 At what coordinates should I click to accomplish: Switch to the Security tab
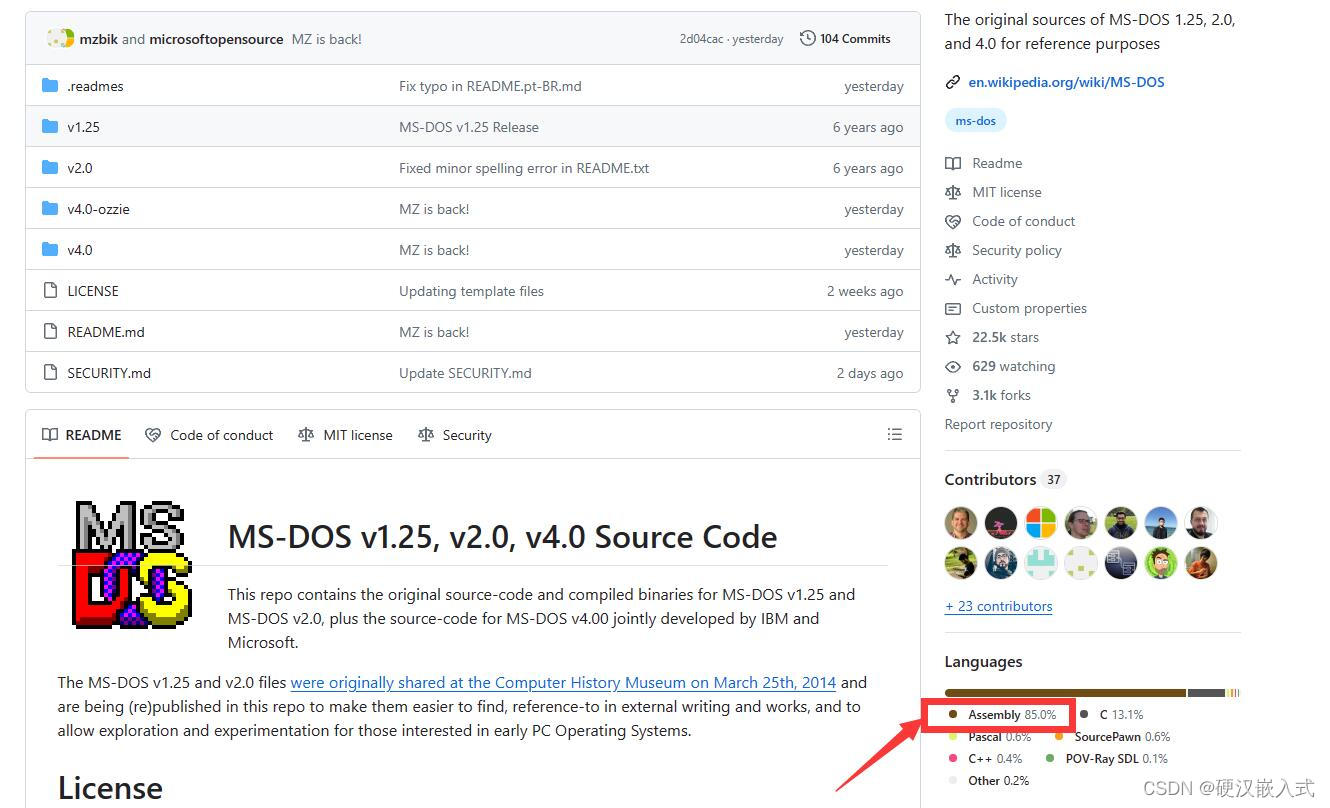click(455, 435)
